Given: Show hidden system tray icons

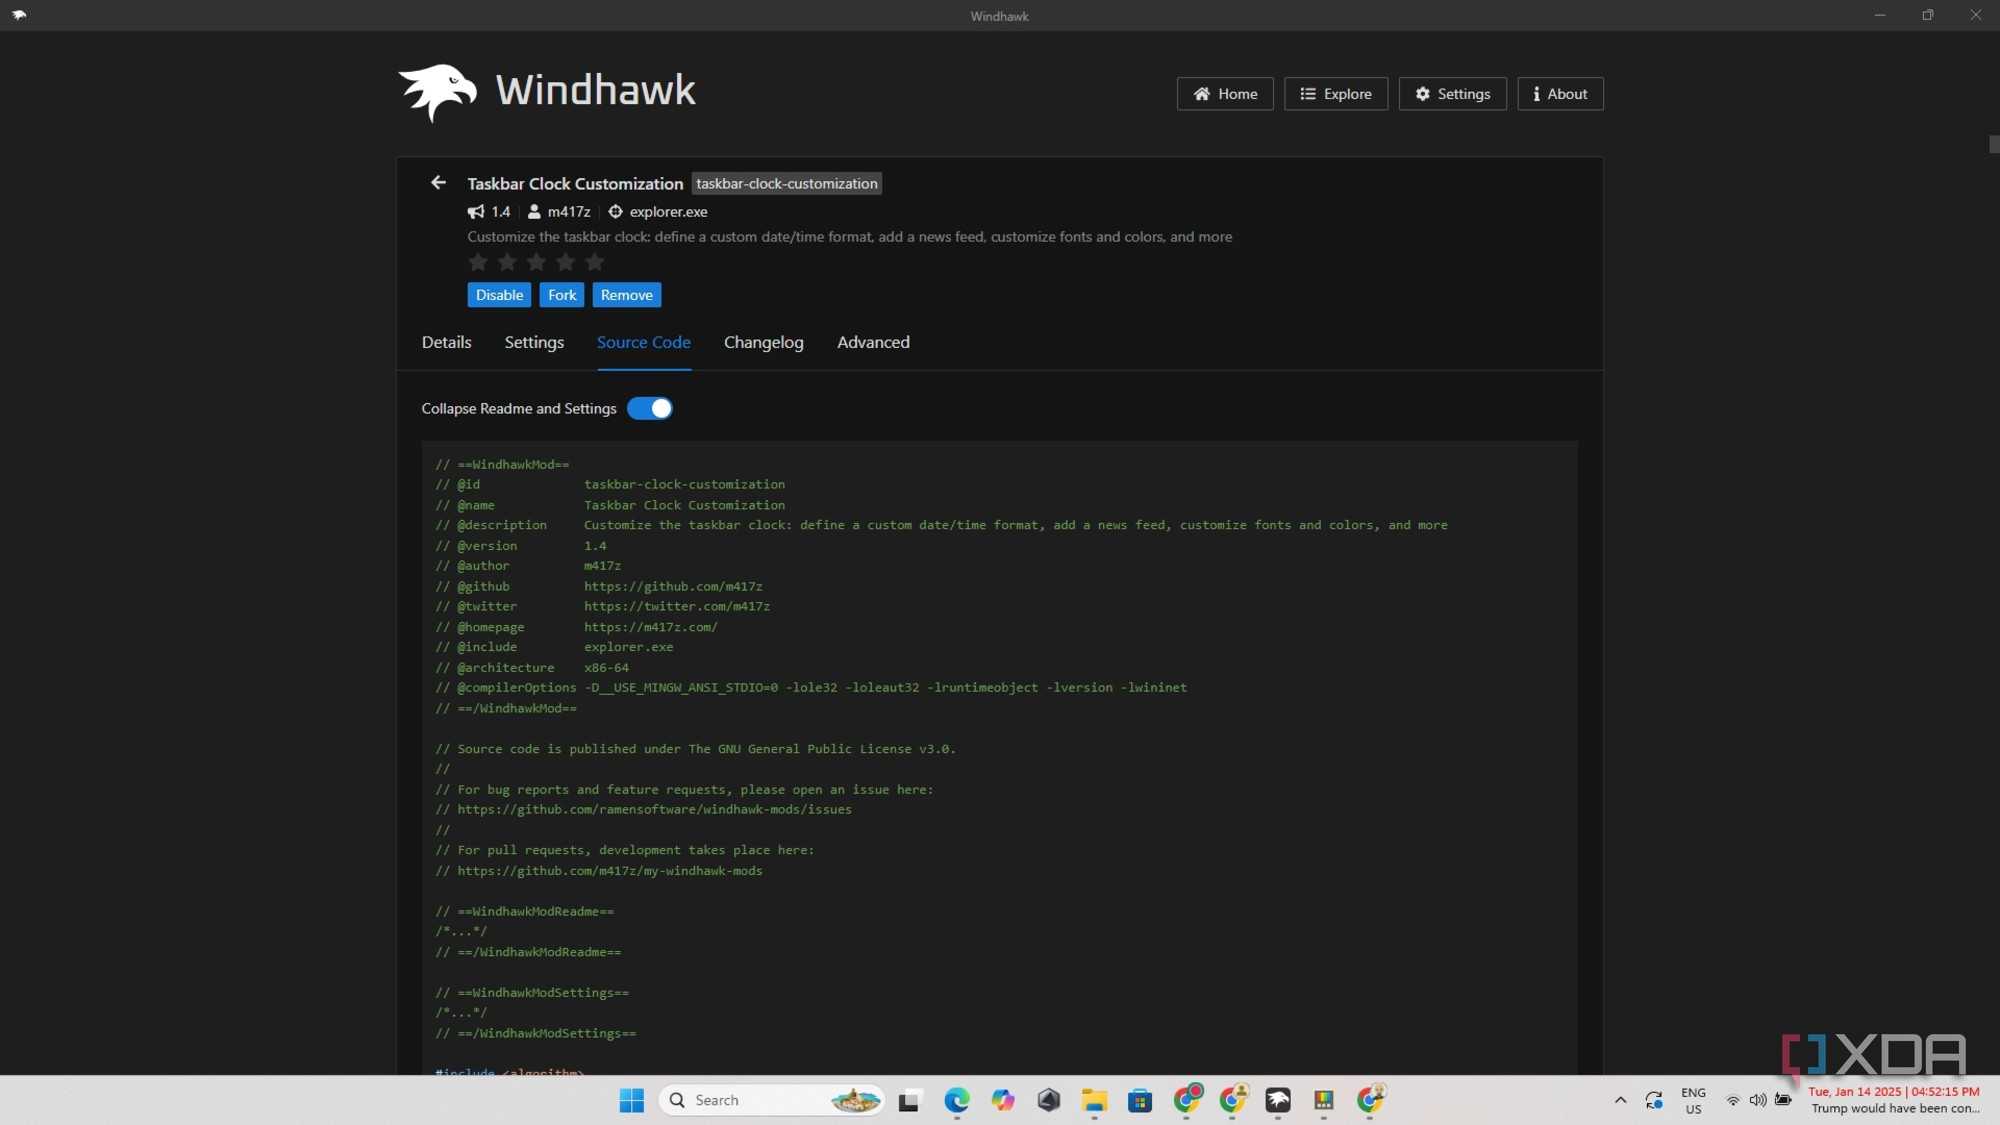Looking at the screenshot, I should coord(1620,1100).
